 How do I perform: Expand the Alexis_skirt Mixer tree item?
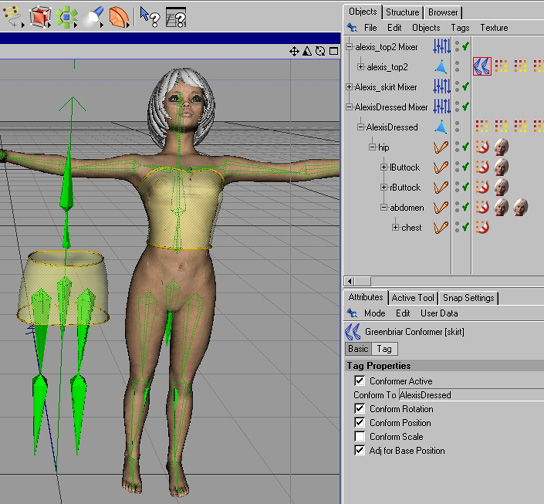pos(349,87)
